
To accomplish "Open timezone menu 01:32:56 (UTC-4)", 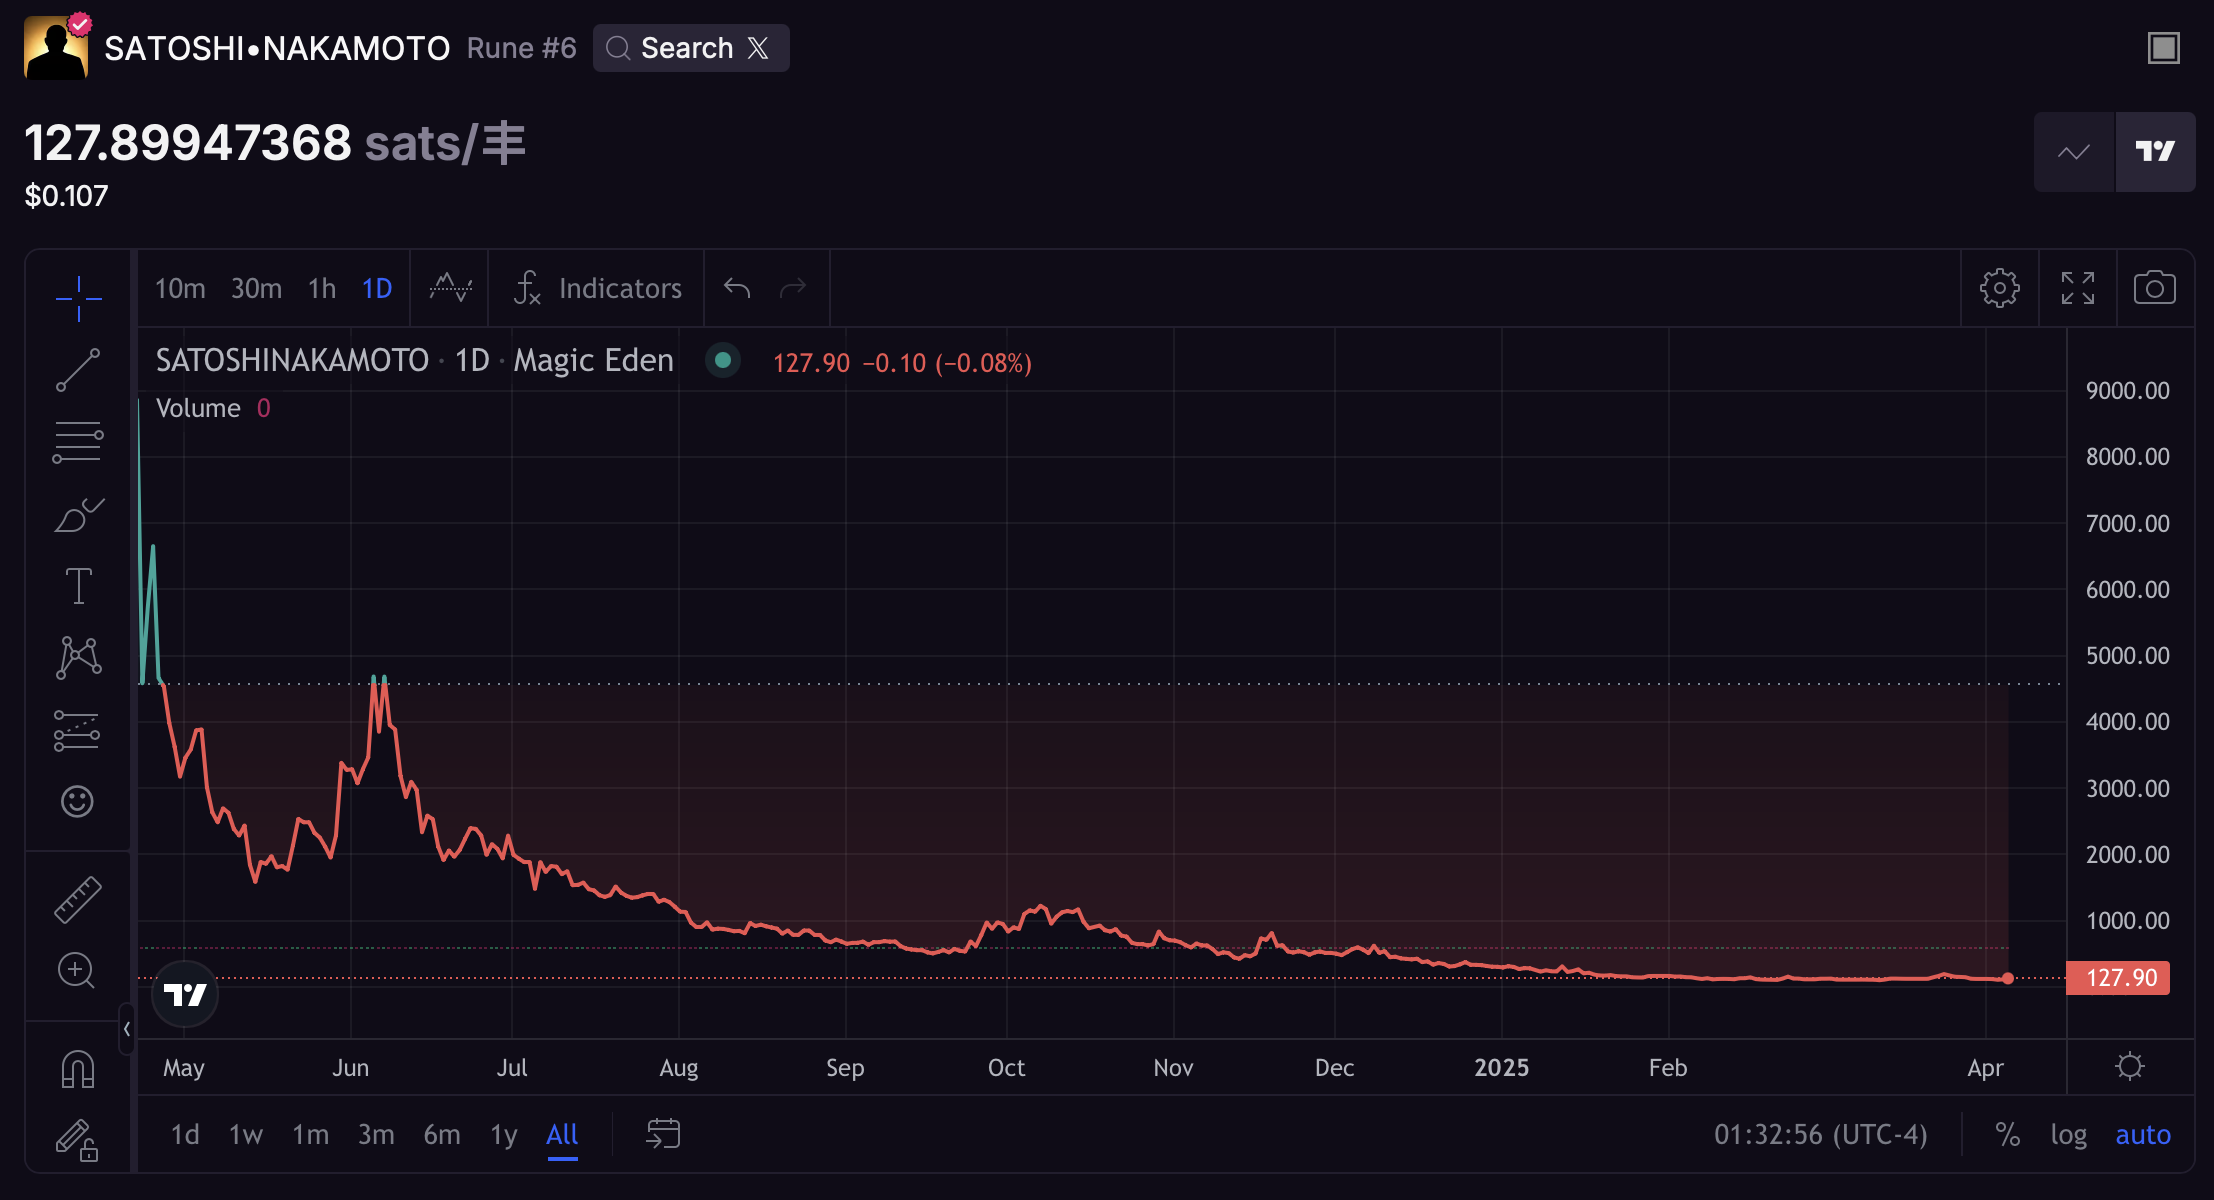I will [1820, 1134].
